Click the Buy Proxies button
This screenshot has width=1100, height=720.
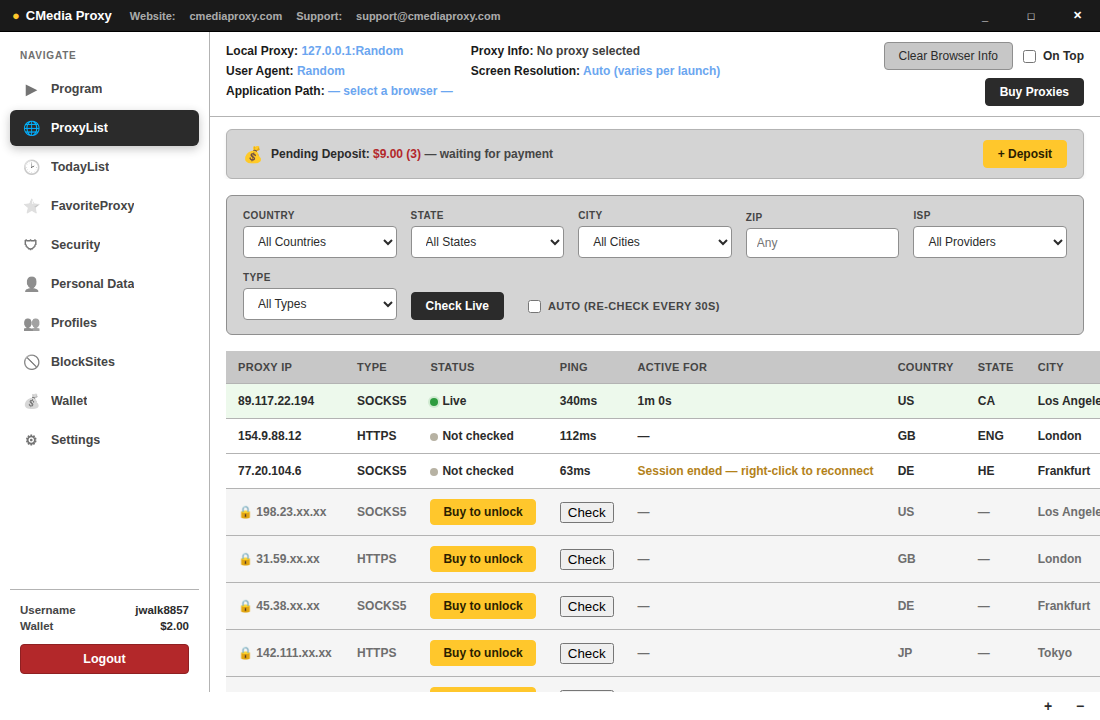tap(1034, 92)
